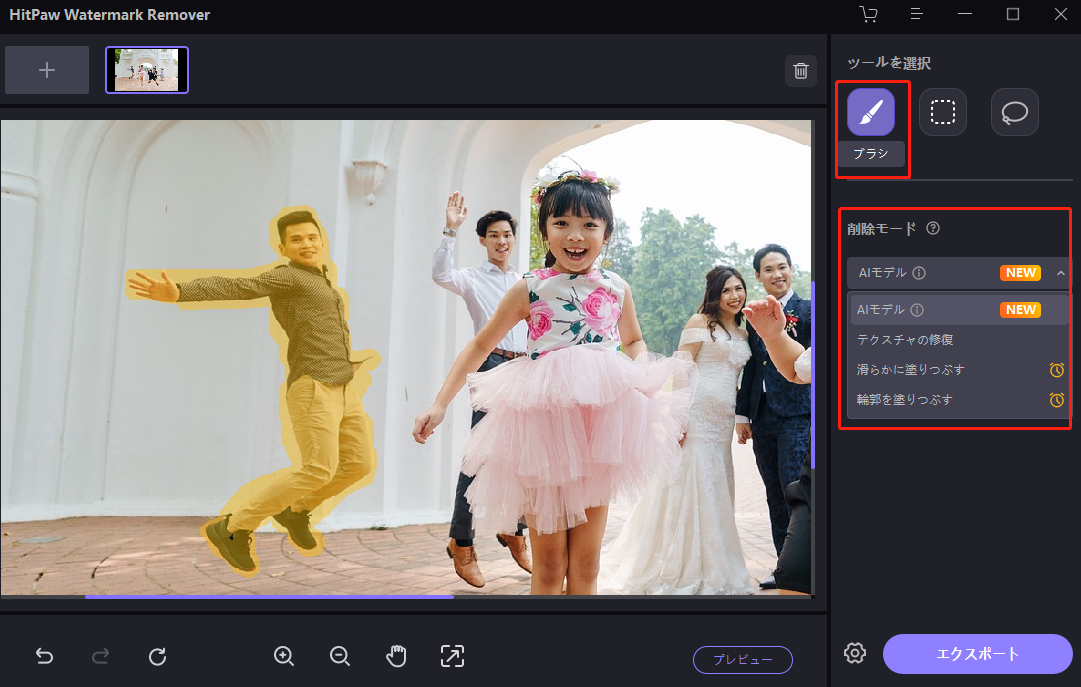Fit image to screen with expand icon
This screenshot has height=687, width=1081.
click(x=452, y=656)
